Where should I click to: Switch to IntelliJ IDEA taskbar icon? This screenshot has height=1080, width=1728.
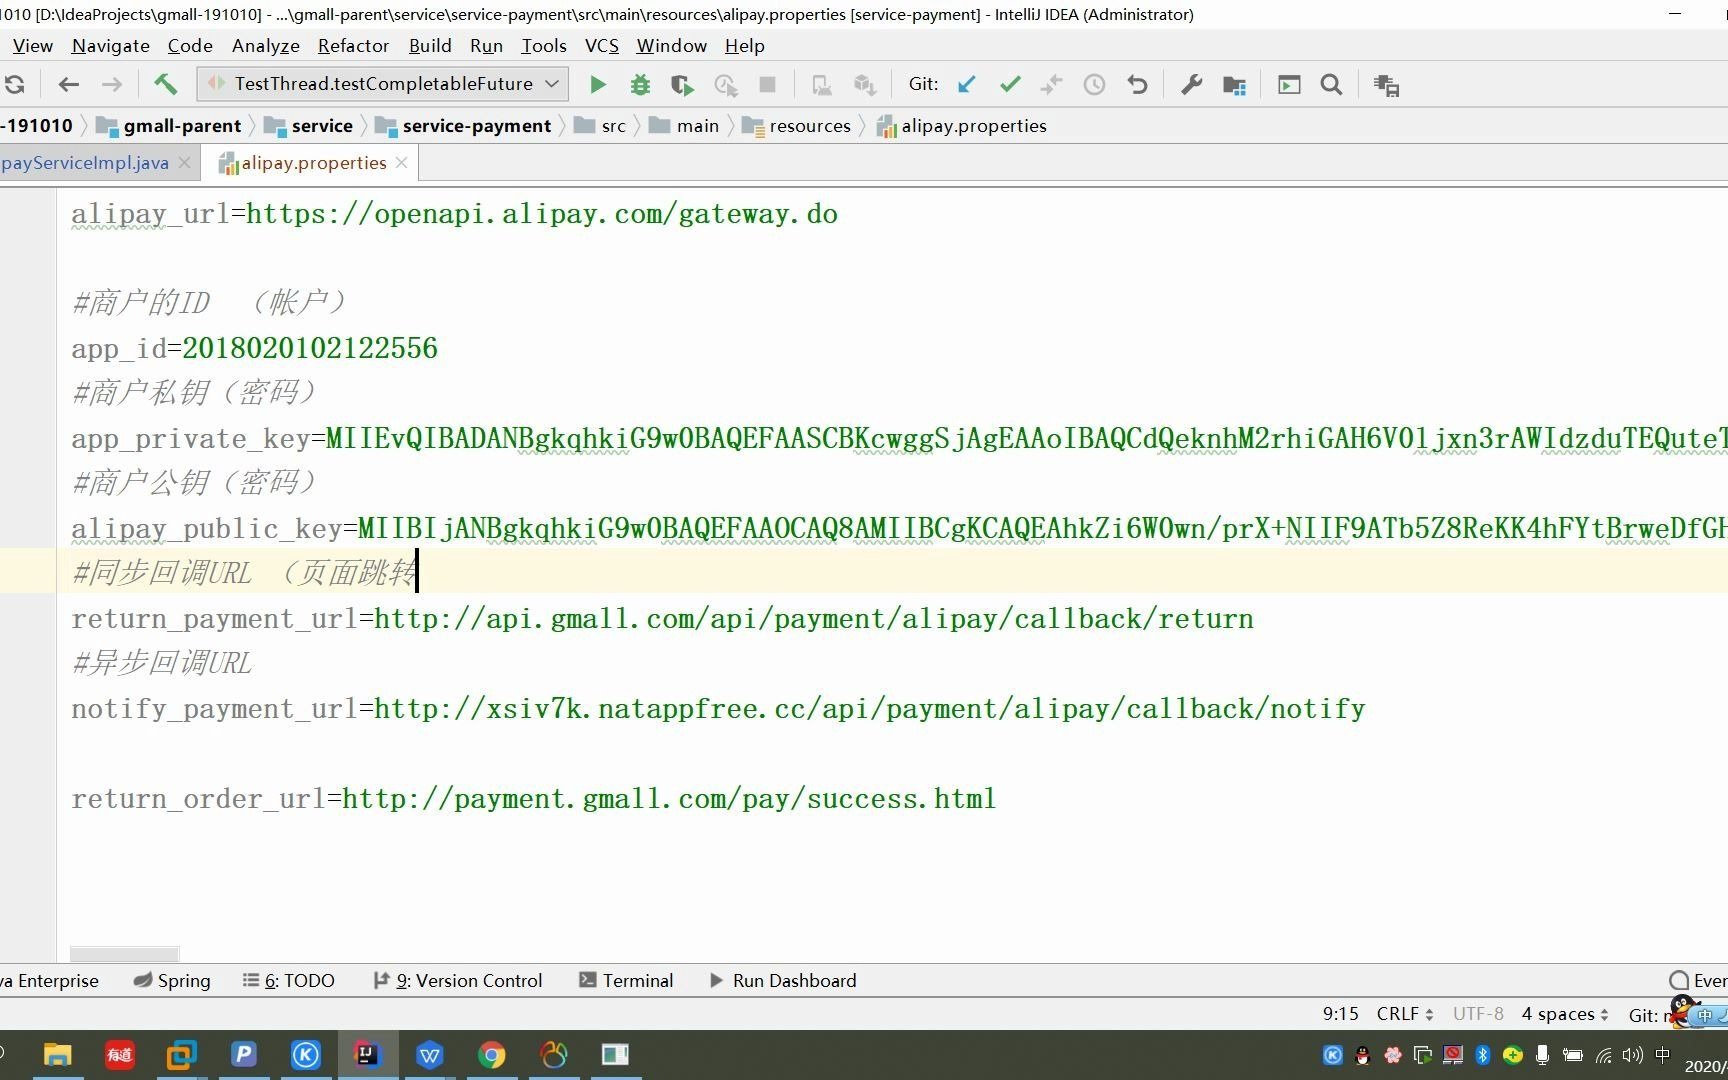pos(367,1055)
